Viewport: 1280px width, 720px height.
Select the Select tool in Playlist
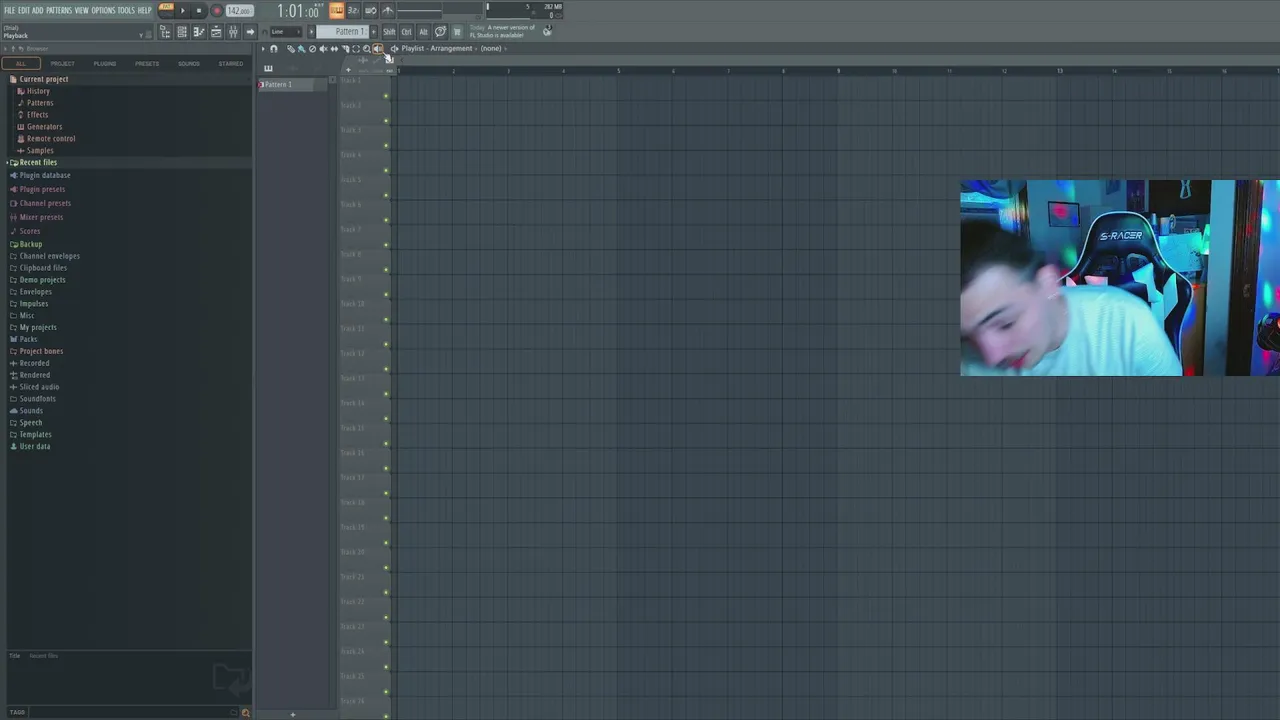click(x=355, y=48)
